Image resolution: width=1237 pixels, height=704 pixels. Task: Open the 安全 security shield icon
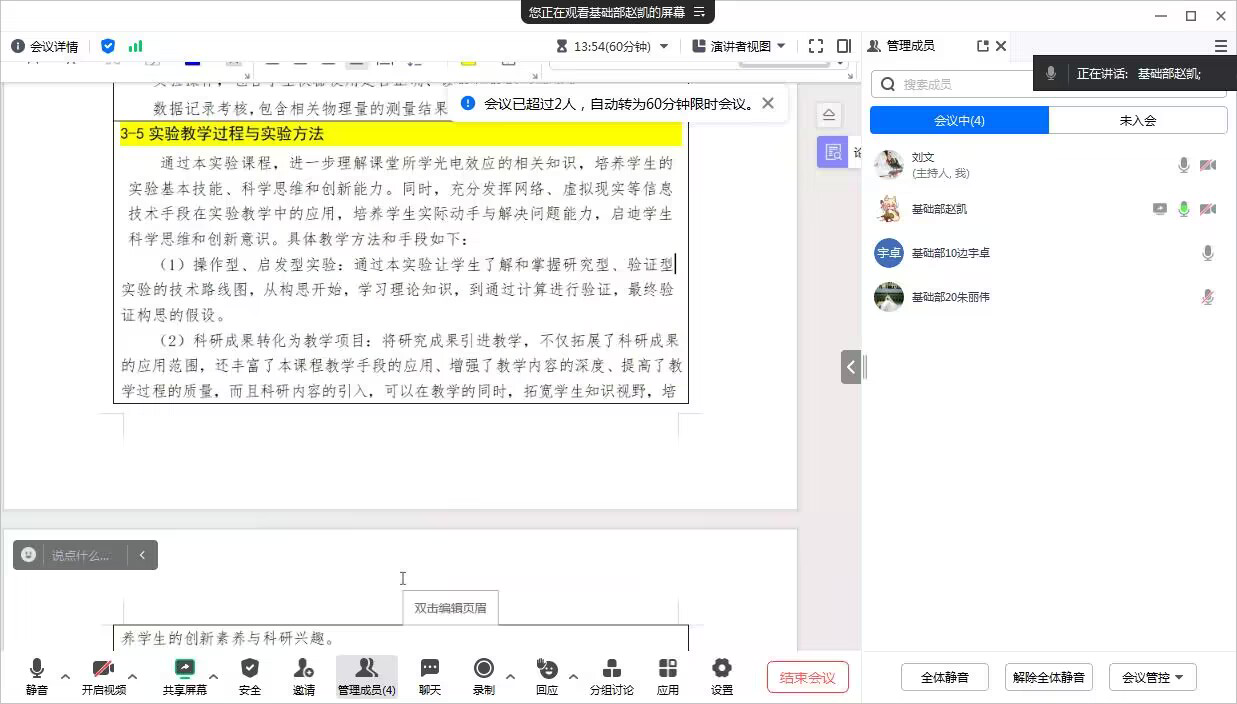[x=250, y=669]
